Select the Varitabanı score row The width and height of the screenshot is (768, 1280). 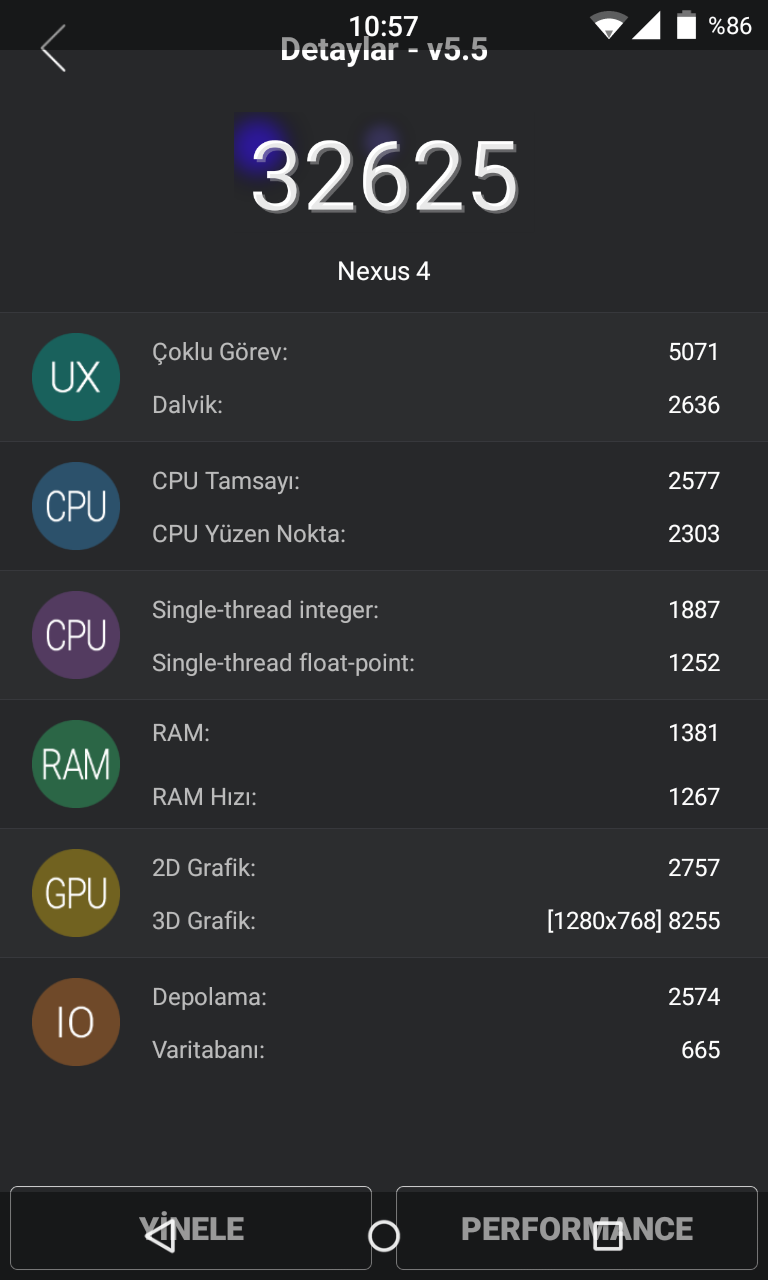click(x=436, y=1050)
